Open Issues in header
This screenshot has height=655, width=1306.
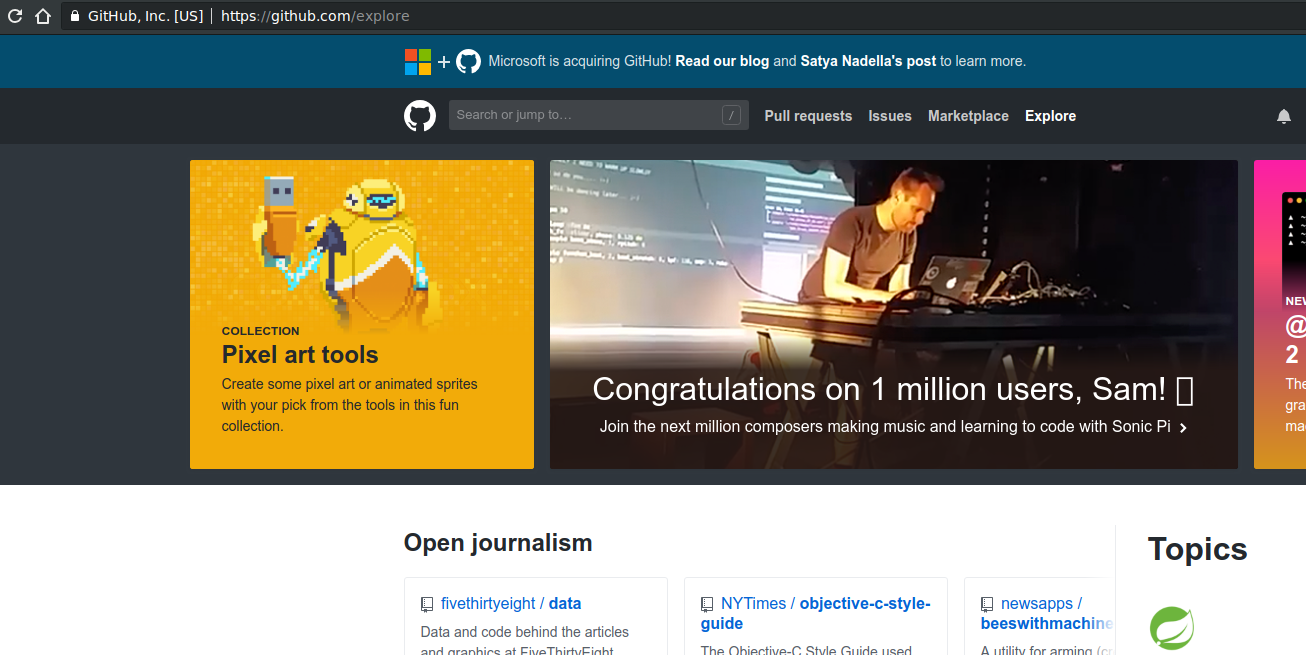point(890,116)
